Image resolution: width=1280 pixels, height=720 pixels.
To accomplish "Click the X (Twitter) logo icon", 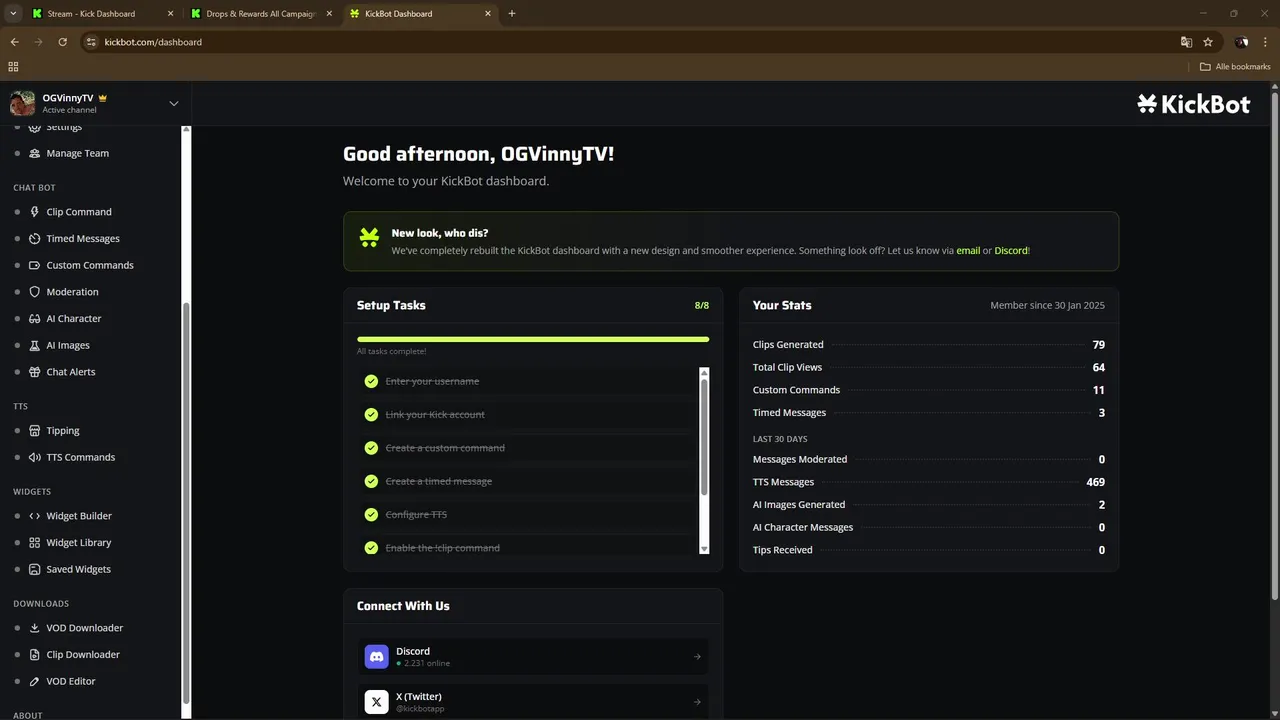I will click(x=377, y=702).
